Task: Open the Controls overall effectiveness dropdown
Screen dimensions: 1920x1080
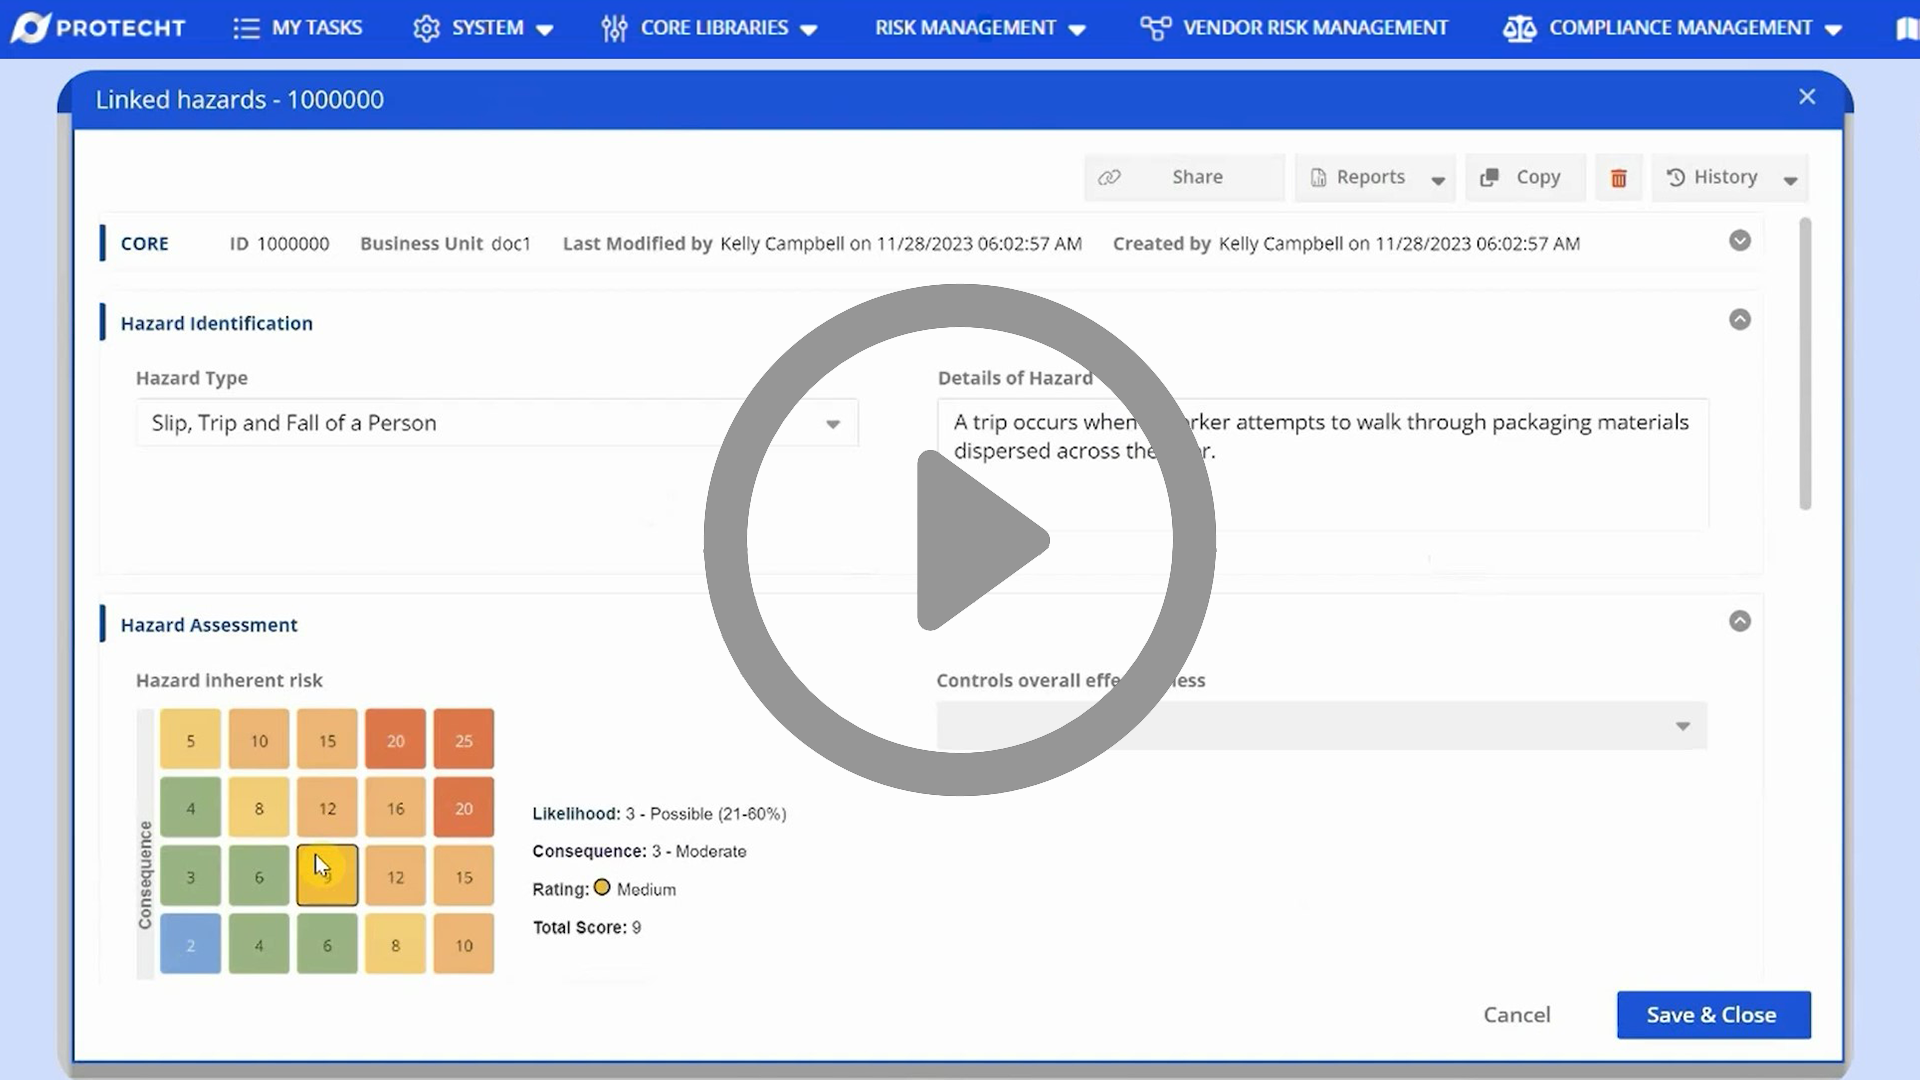Action: 1683,726
